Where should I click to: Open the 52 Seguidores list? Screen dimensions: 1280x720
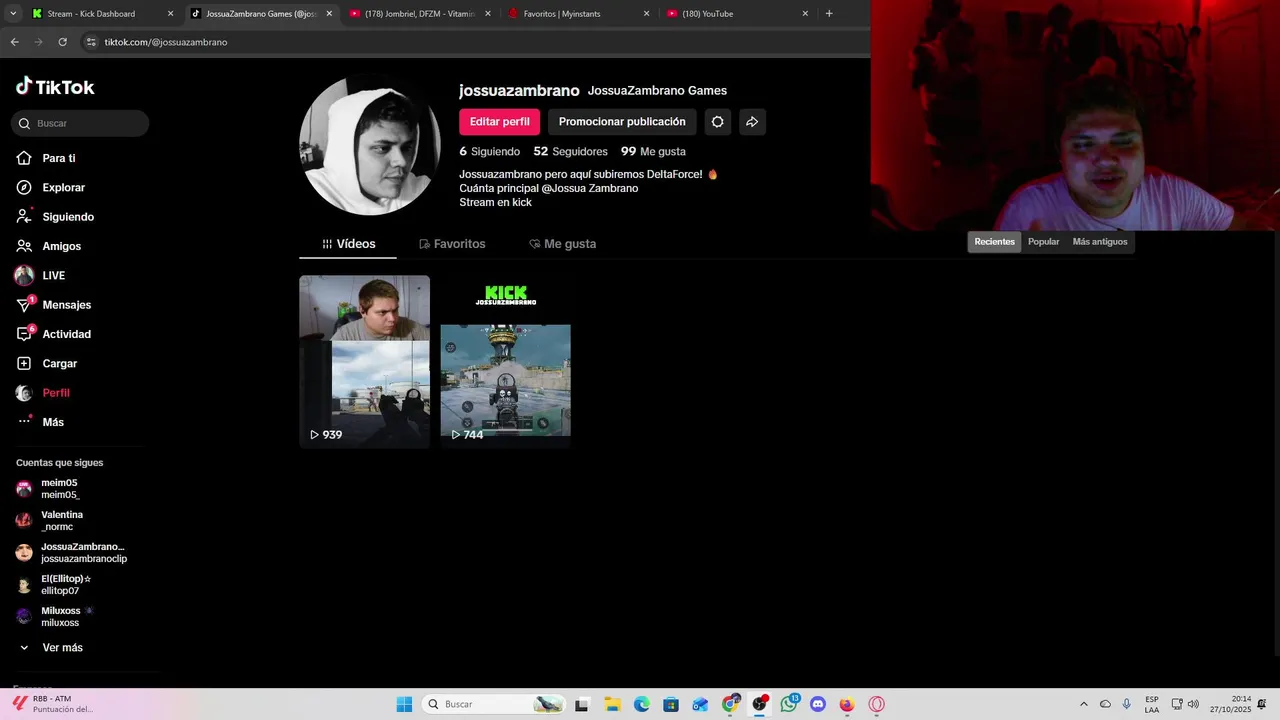570,152
